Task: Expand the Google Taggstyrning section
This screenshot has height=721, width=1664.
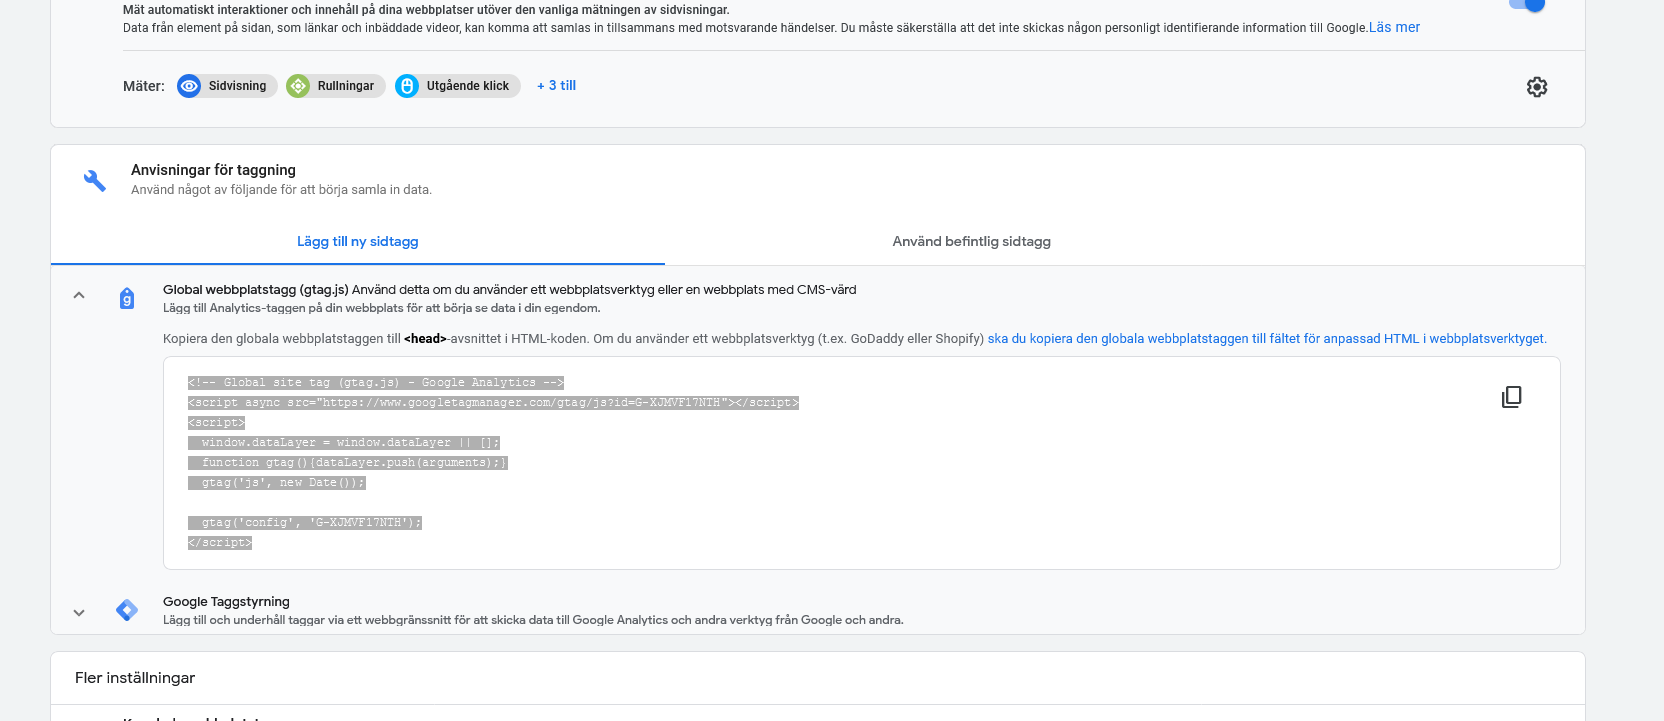Action: click(79, 613)
